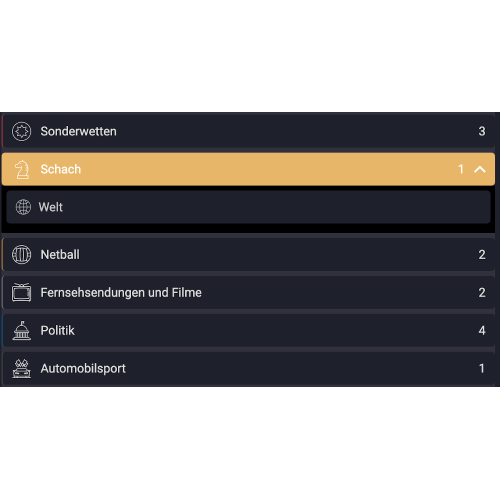
Task: Click the Schach text label
Action: coord(61,169)
